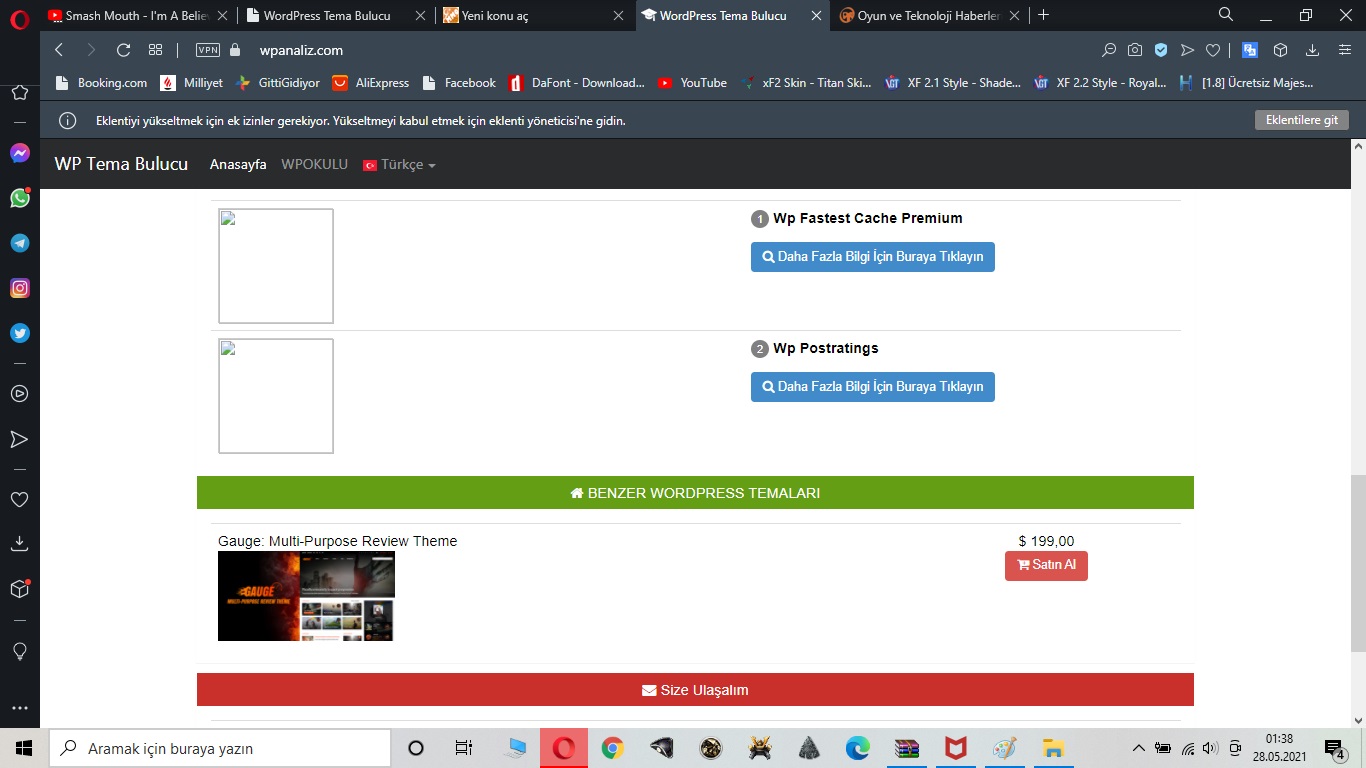This screenshot has height=768, width=1366.
Task: Search open tabs with magnifier icon
Action: [x=1226, y=15]
